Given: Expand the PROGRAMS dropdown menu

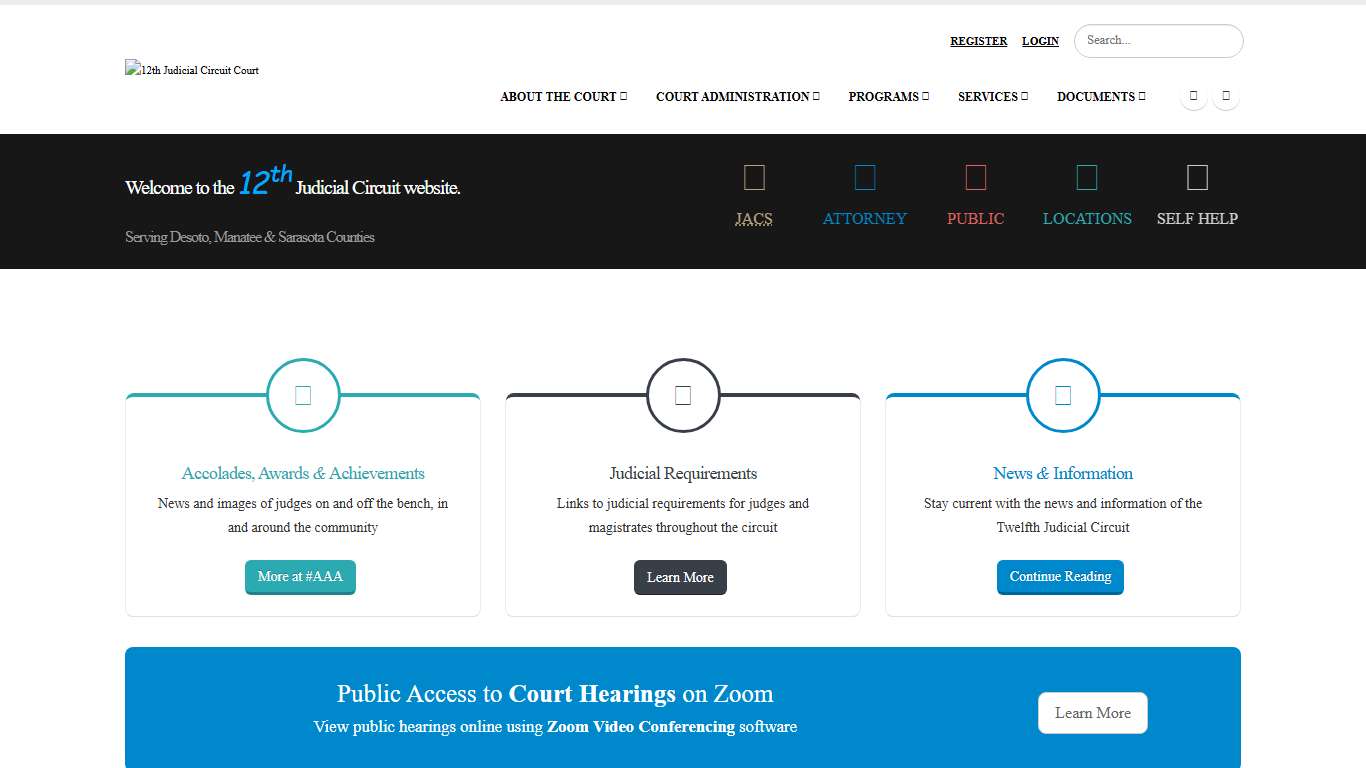Looking at the screenshot, I should (887, 96).
